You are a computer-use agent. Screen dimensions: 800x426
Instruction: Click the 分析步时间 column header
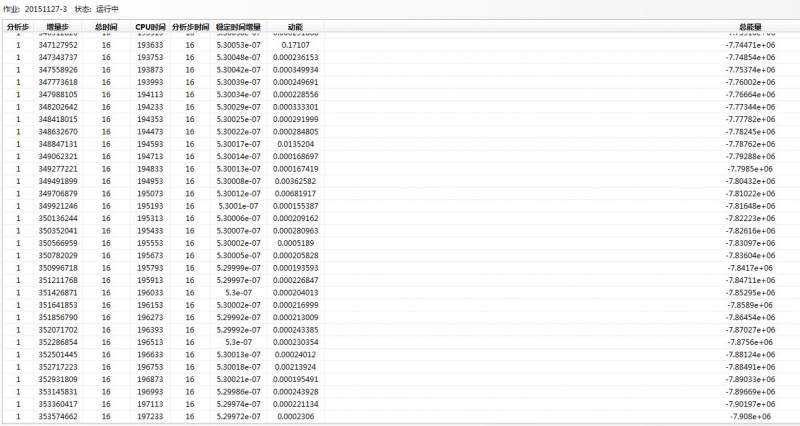[190, 27]
